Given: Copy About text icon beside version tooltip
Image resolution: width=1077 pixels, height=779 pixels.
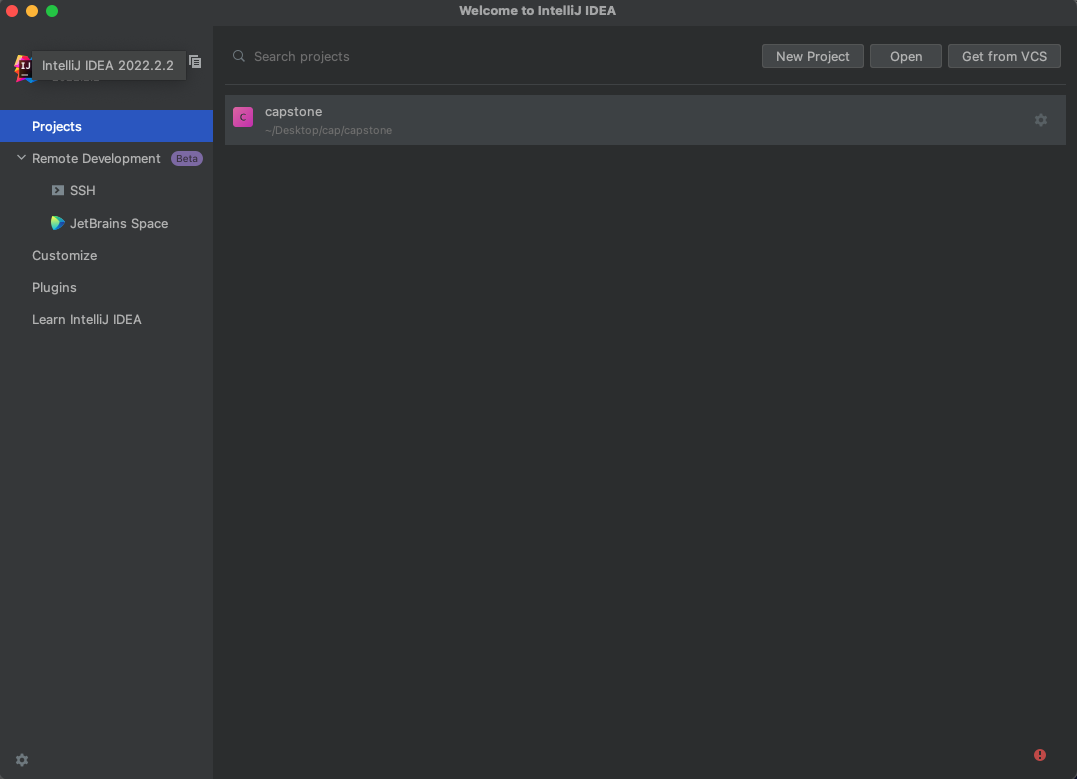Looking at the screenshot, I should coord(195,62).
